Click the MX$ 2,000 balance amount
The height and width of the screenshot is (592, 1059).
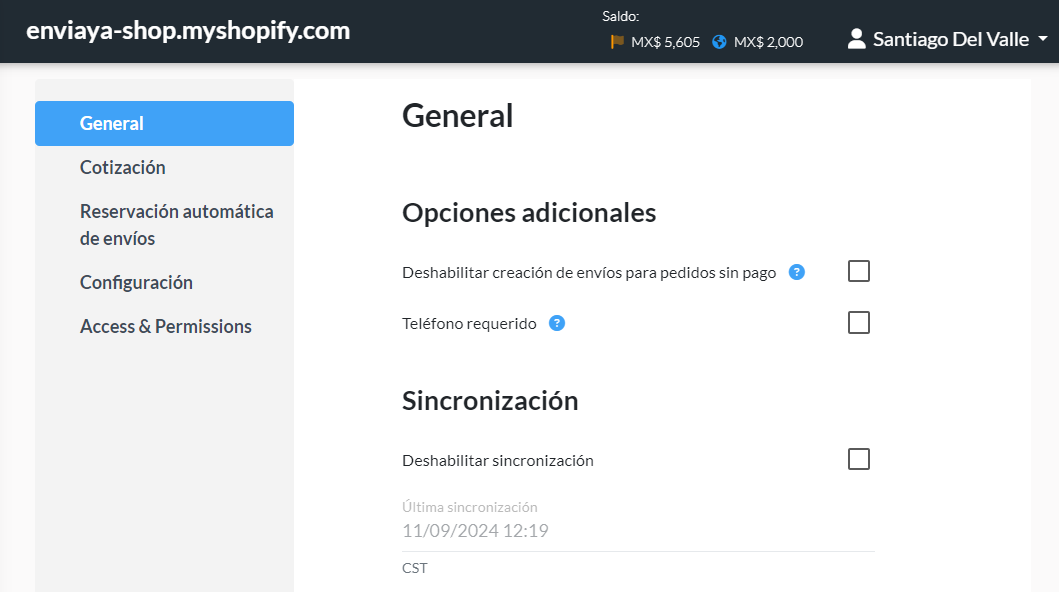(x=768, y=42)
